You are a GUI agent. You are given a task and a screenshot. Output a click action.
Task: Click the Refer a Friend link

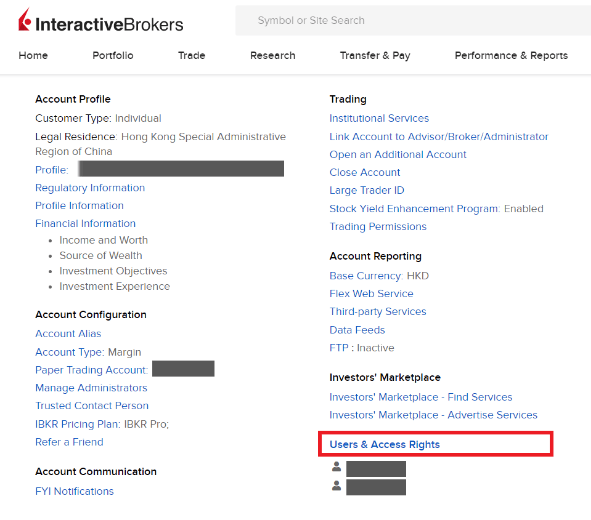click(x=69, y=442)
